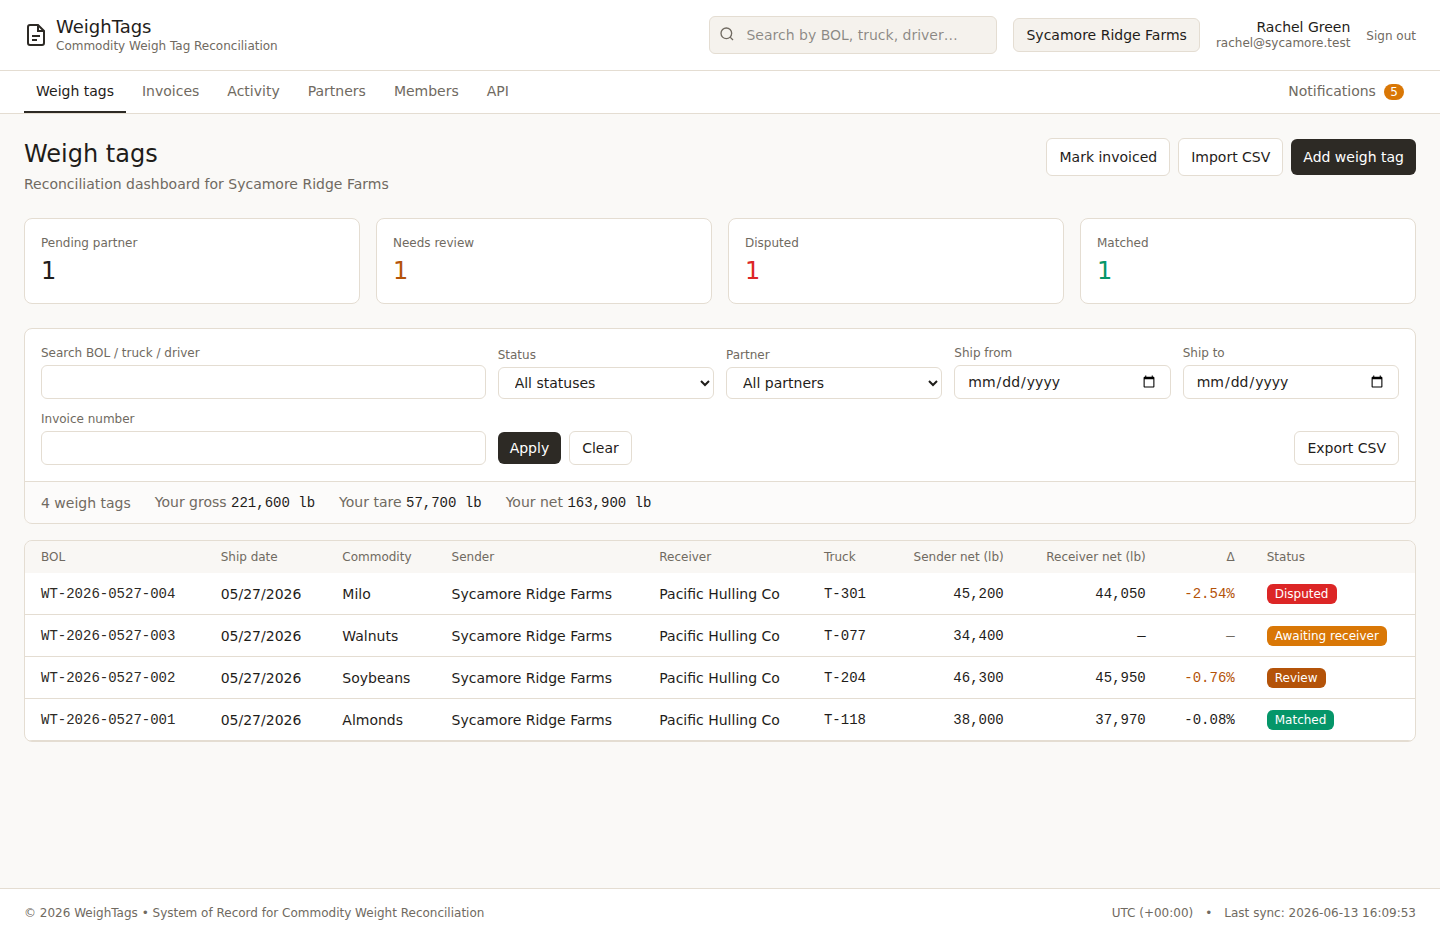
Task: Open the Status filter dropdown
Action: [605, 383]
